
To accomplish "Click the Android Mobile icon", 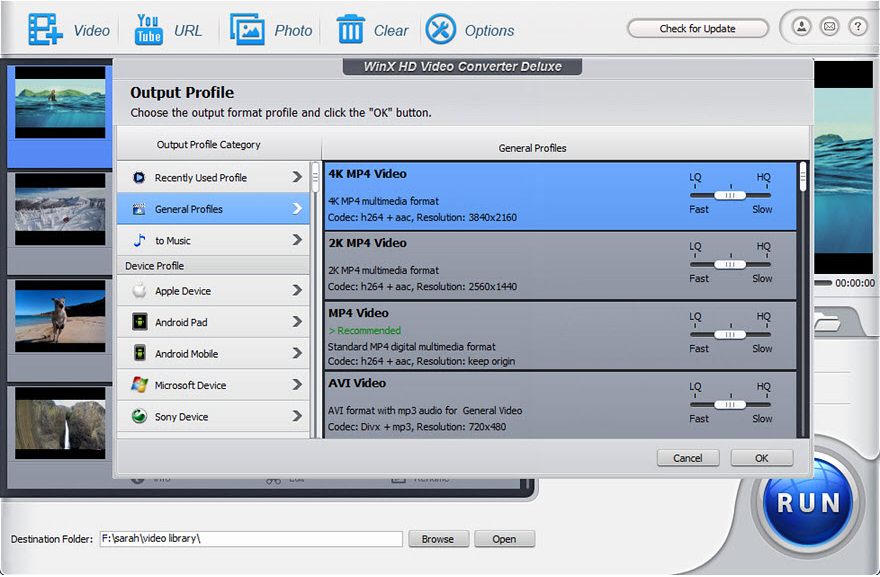I will [139, 353].
